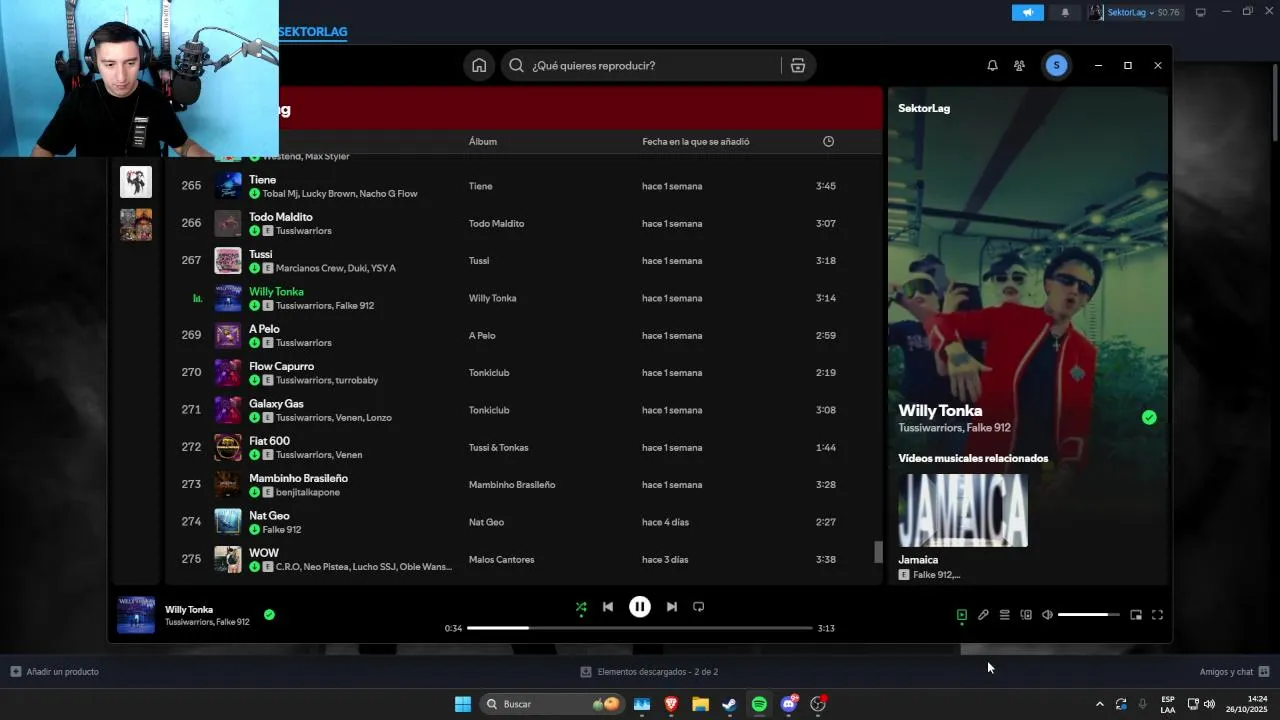Screen dimensions: 1280x720
Task: Open Steam notifications bell
Action: 1065,12
